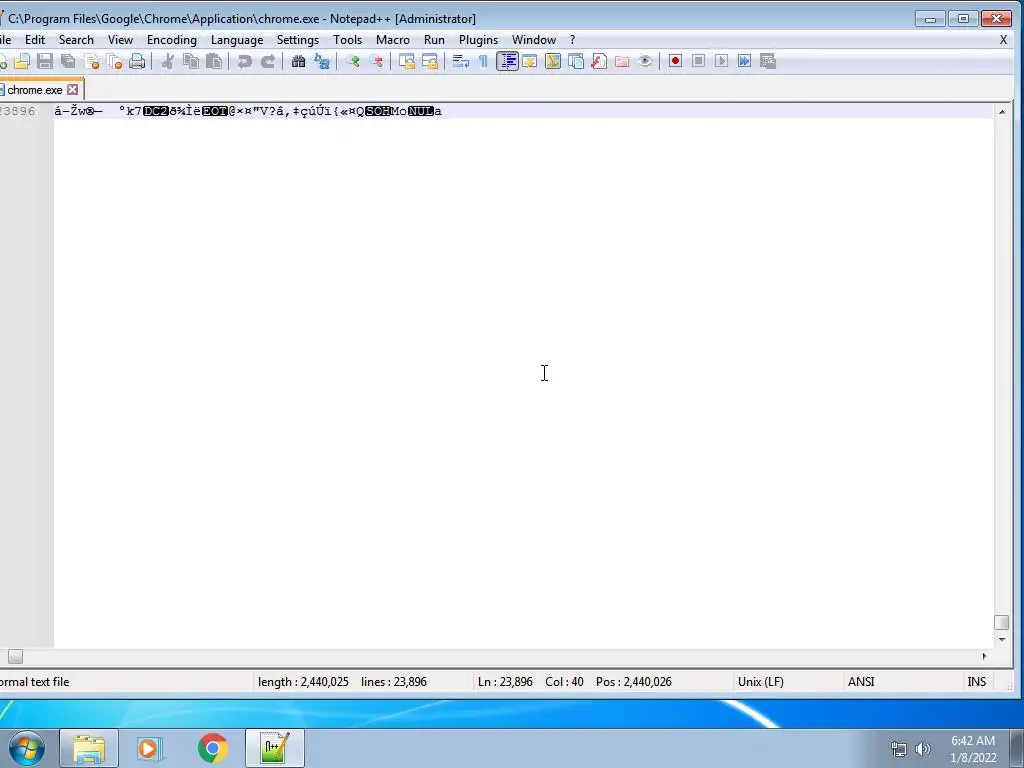Show the Document Map panel icon

tap(552, 61)
